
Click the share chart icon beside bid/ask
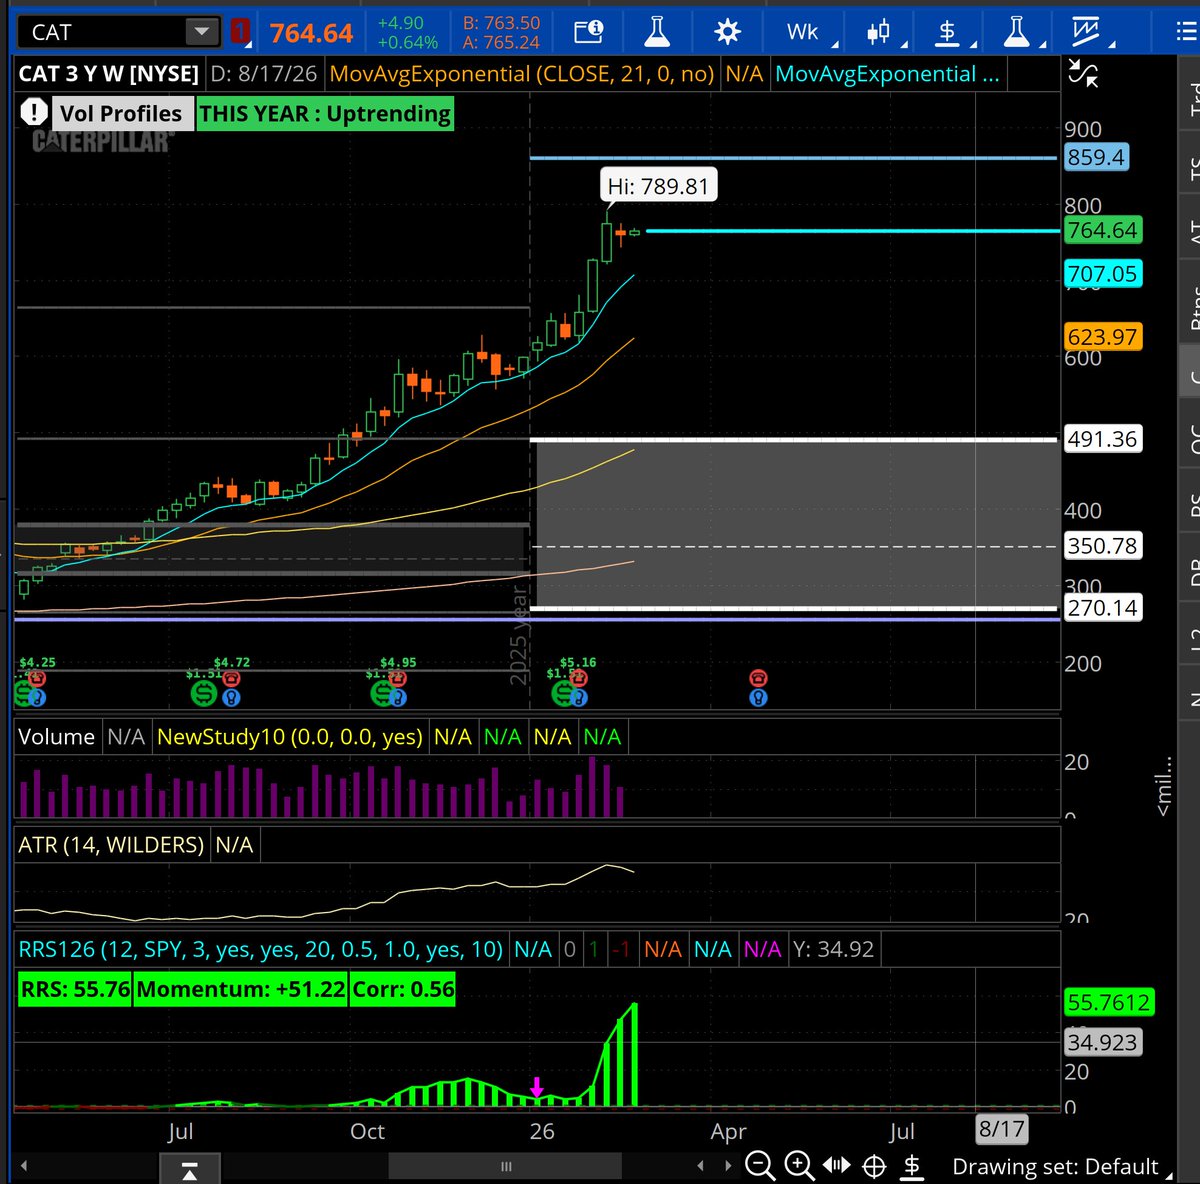tap(588, 32)
